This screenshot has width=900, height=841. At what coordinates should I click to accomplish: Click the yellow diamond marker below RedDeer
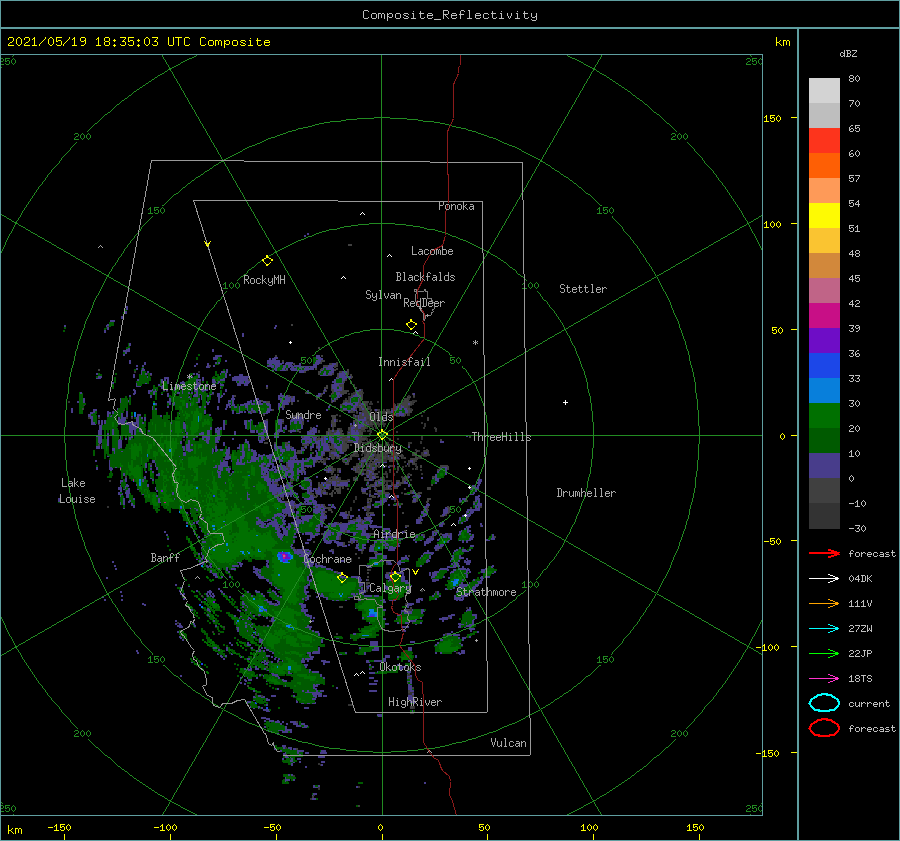click(x=412, y=324)
